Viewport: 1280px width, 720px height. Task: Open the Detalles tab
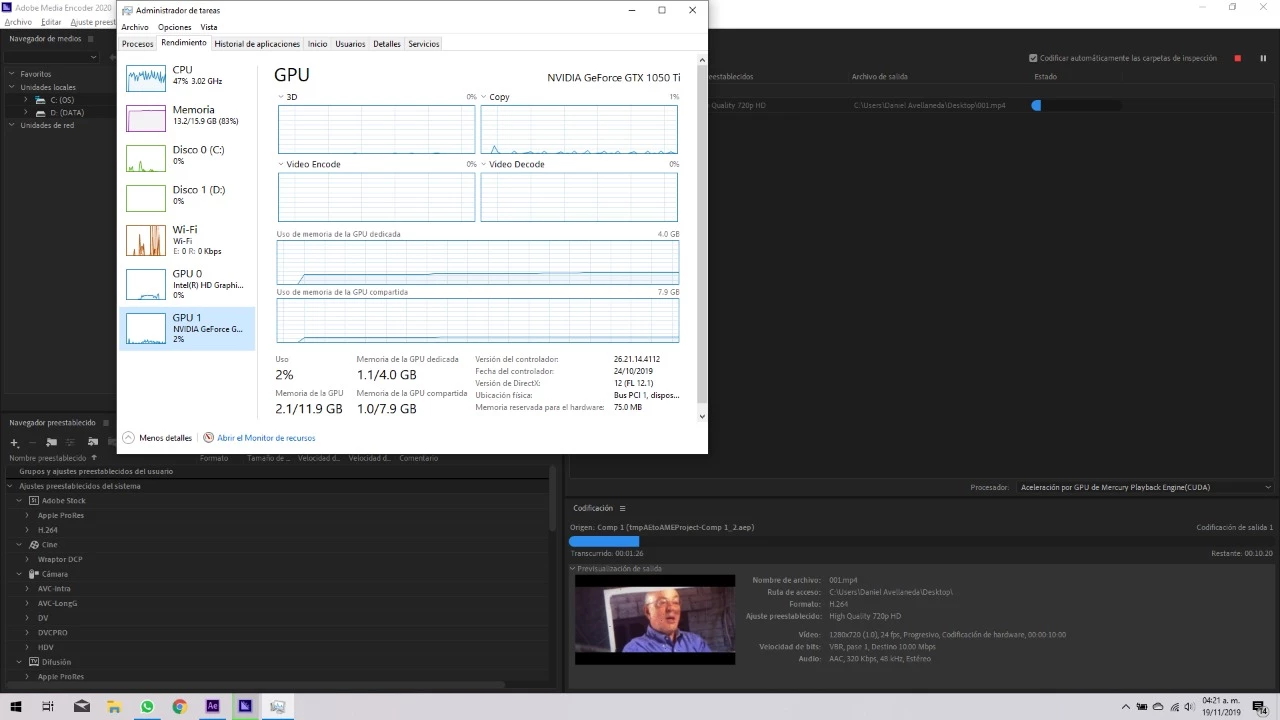tap(387, 44)
